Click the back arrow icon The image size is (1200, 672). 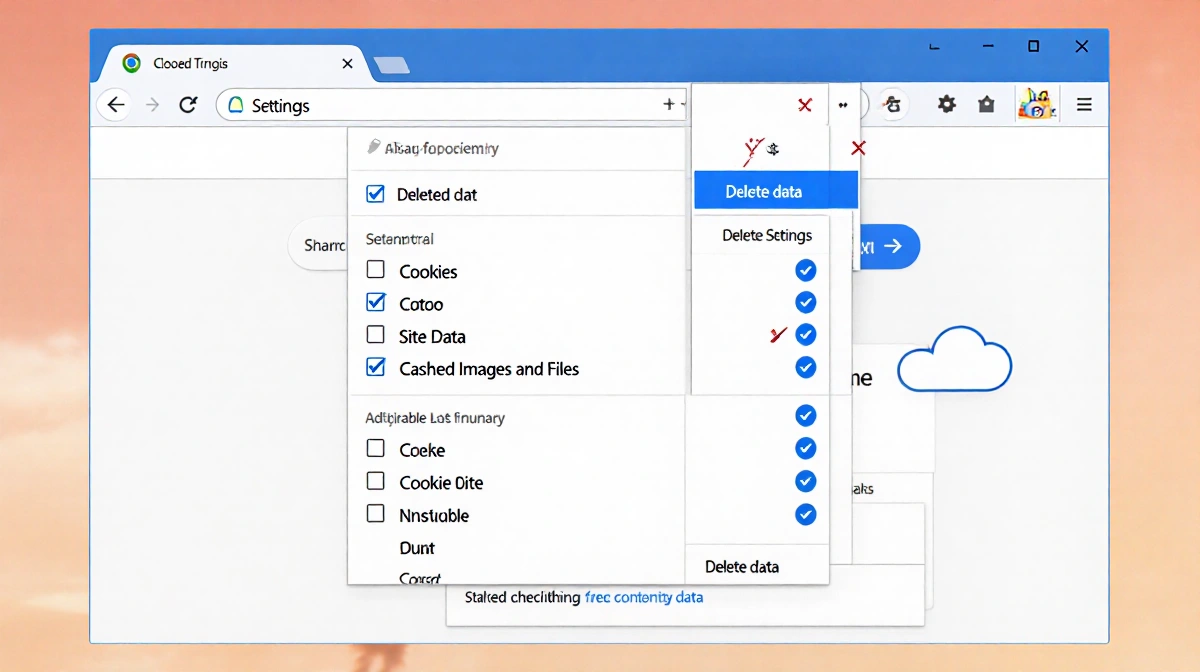[x=115, y=104]
